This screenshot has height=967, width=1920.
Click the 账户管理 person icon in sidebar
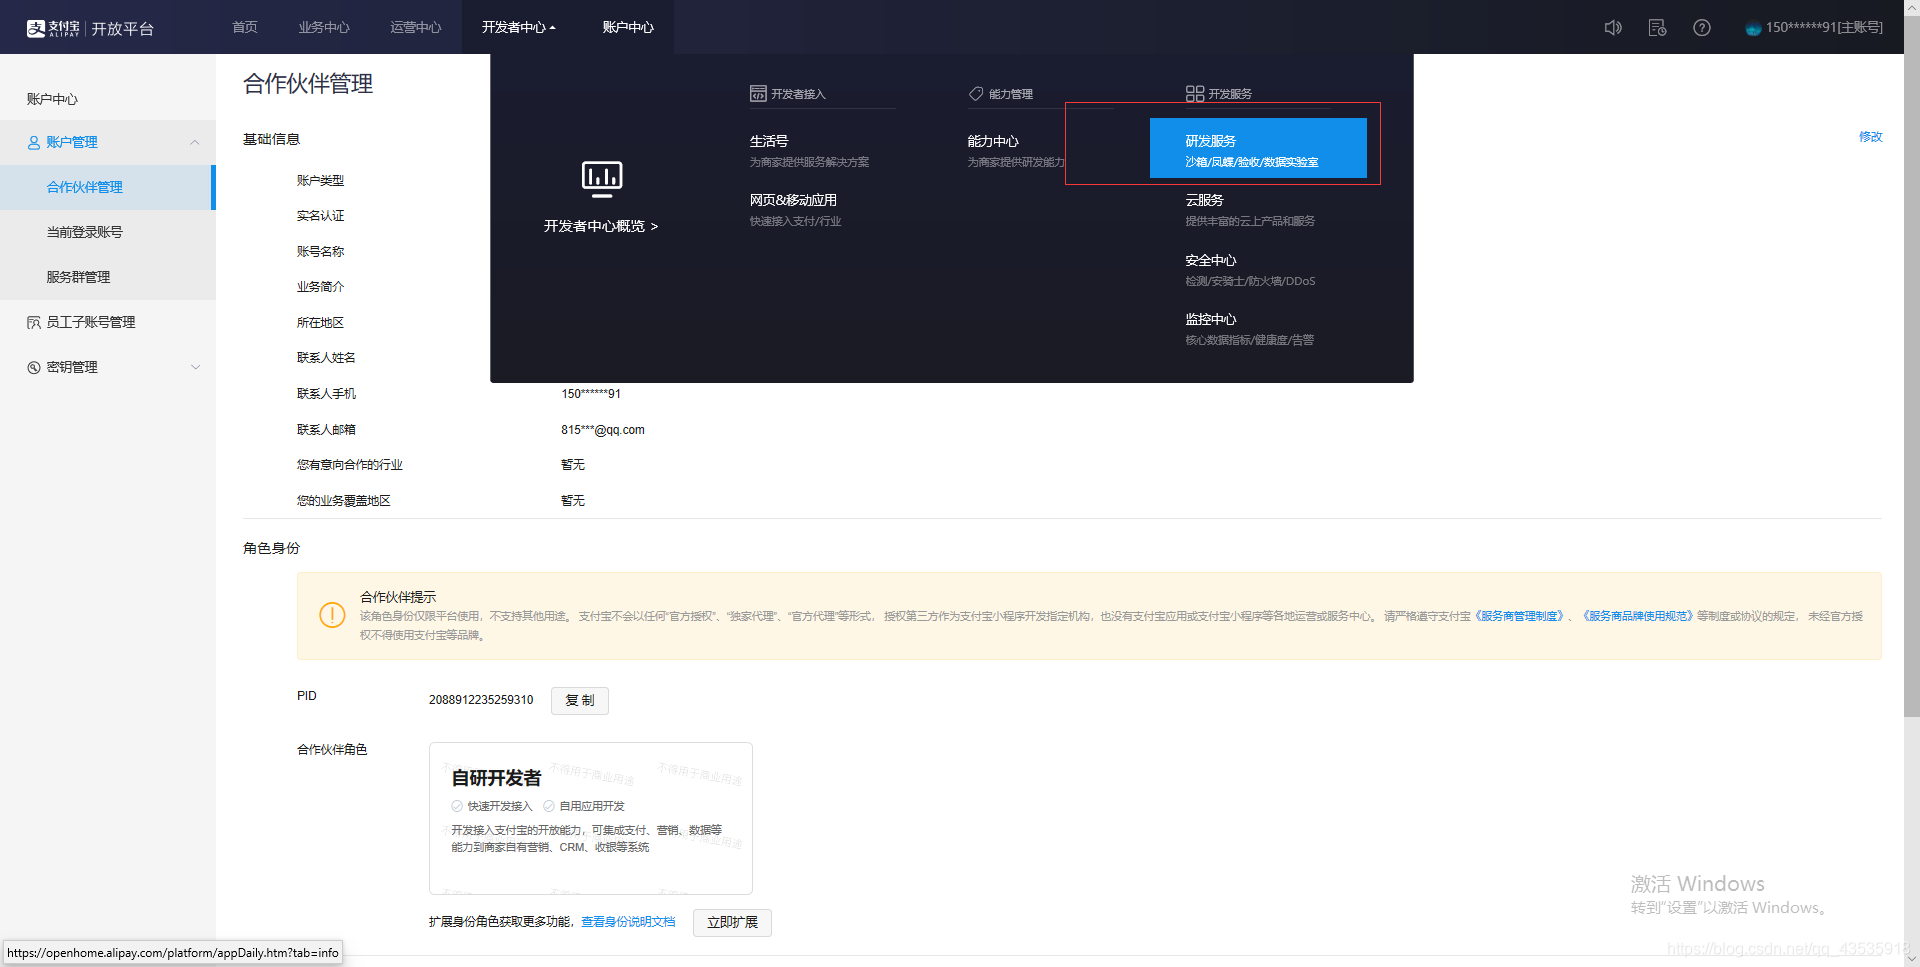pos(34,143)
